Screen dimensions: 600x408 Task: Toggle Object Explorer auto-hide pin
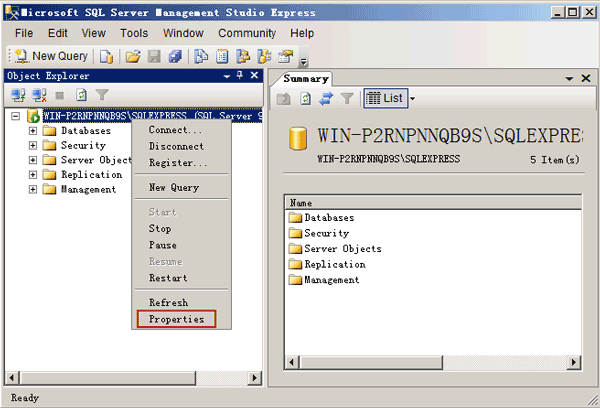click(x=240, y=75)
